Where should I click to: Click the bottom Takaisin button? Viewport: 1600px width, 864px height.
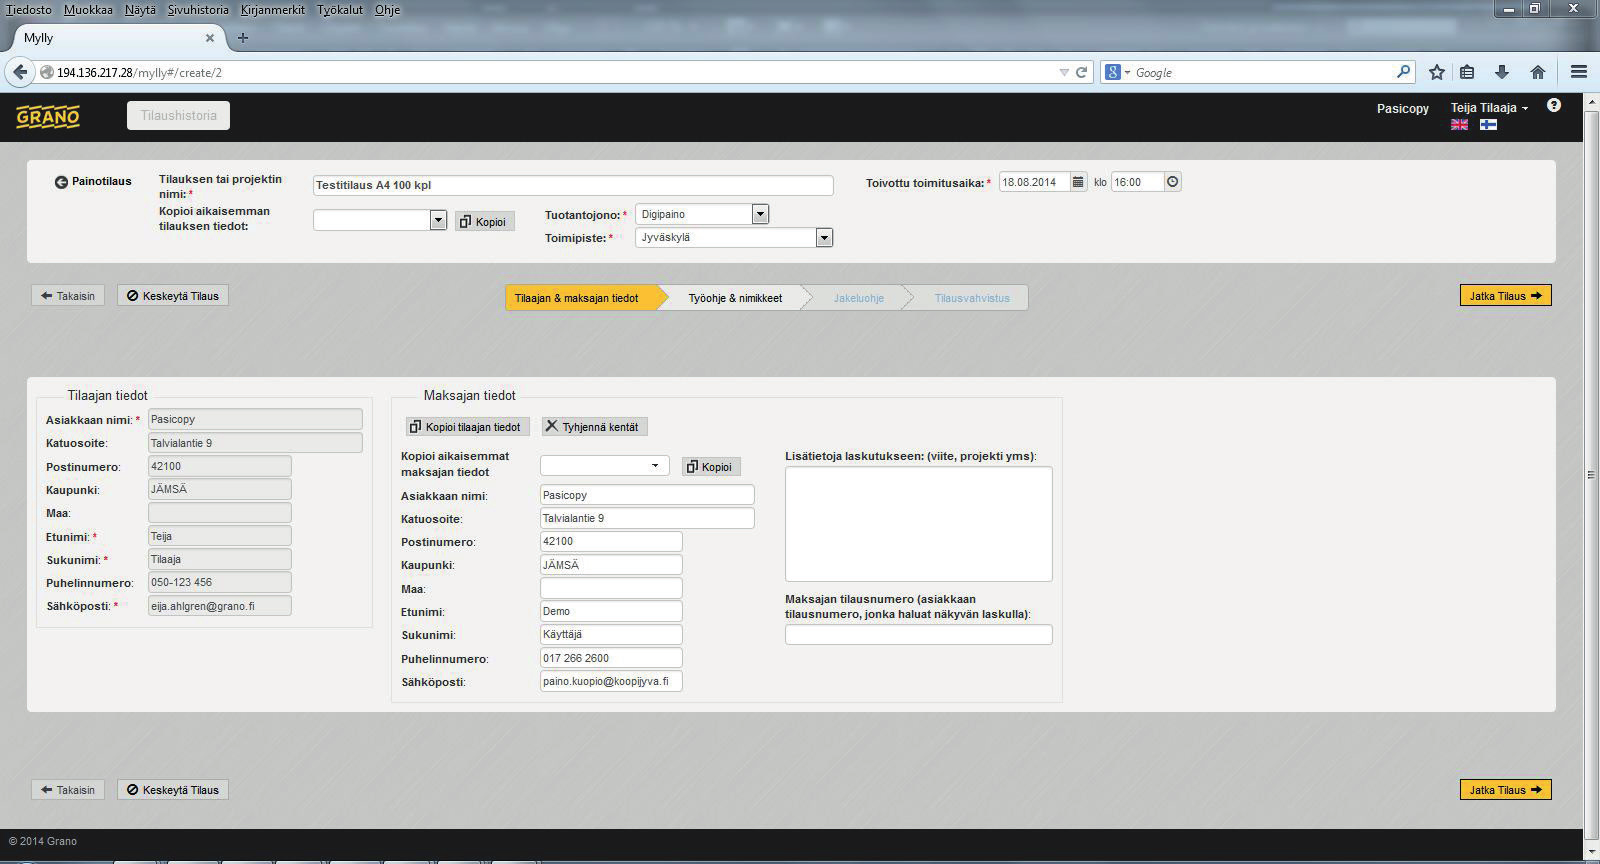coord(68,790)
